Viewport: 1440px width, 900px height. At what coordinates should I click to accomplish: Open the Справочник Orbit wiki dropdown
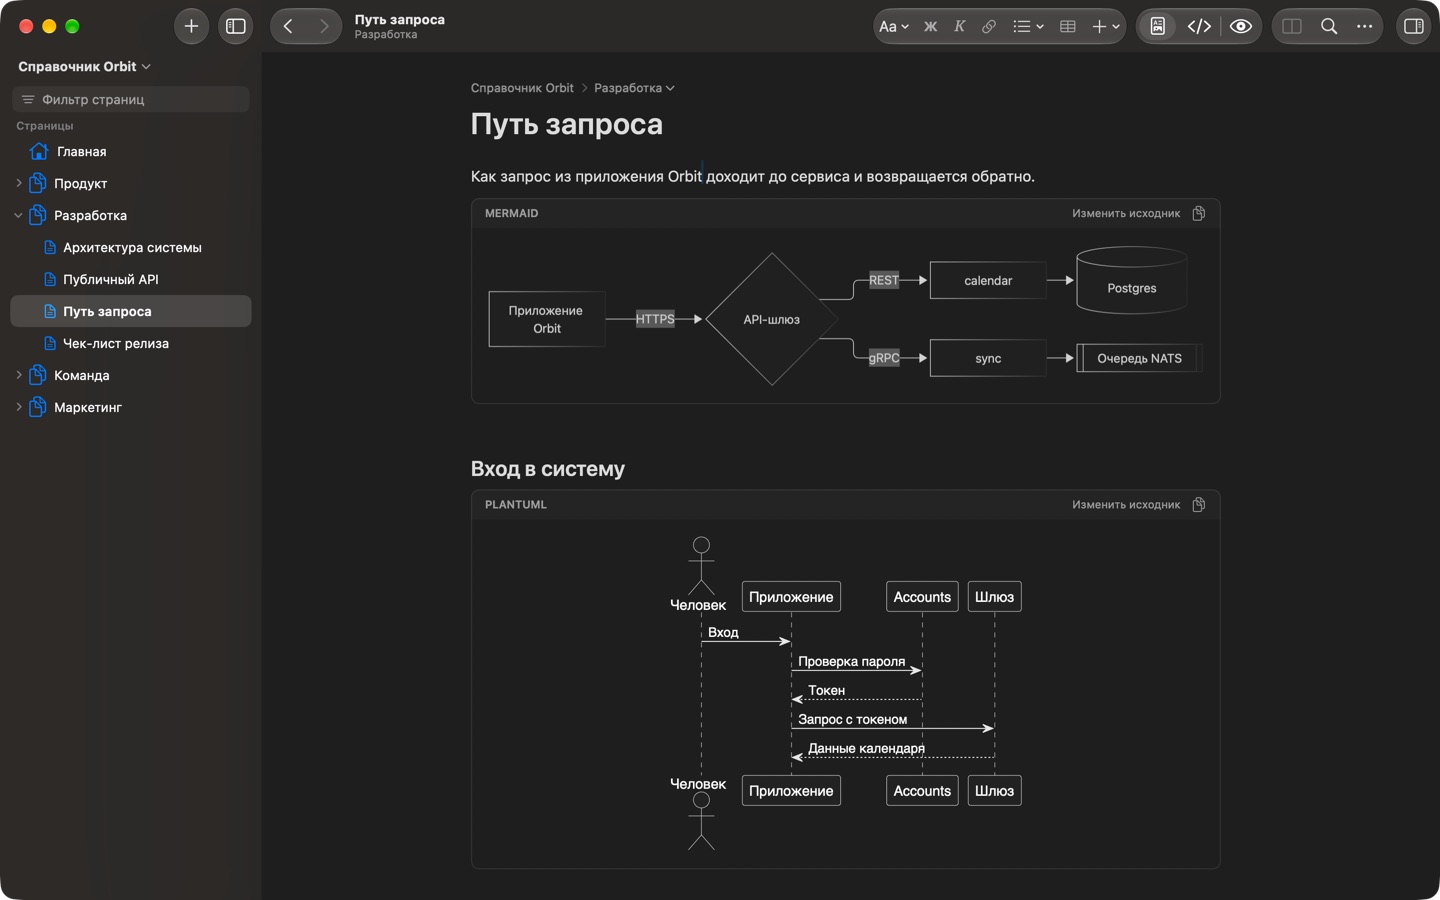84,66
